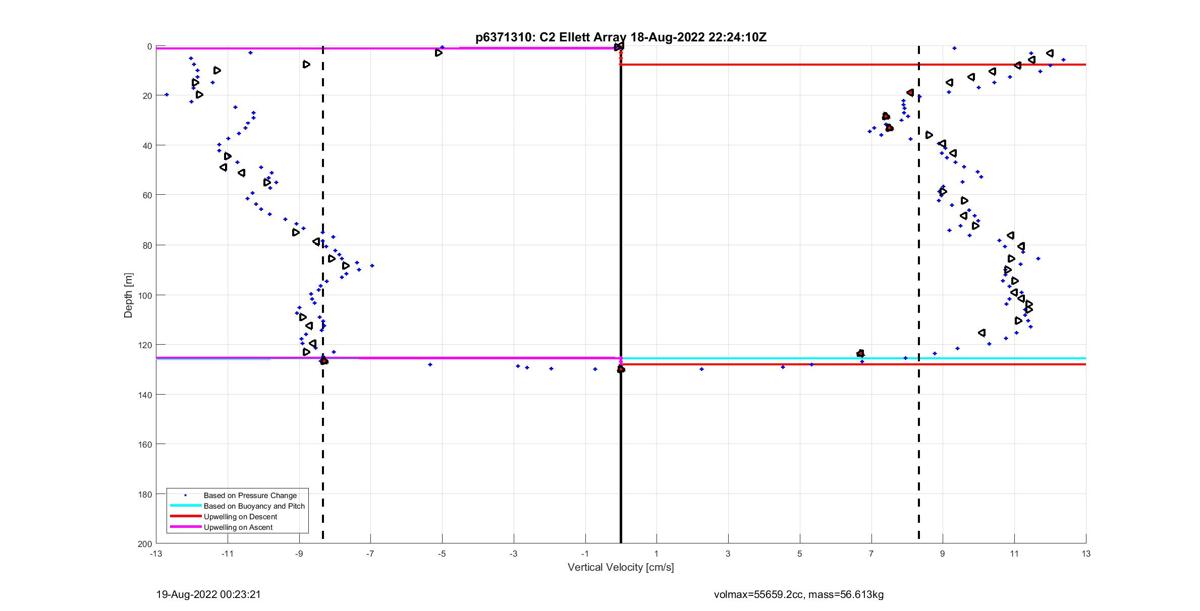
Task: Click legend entry 'Based on Buoyancy and Pitch'
Action: tap(254, 507)
